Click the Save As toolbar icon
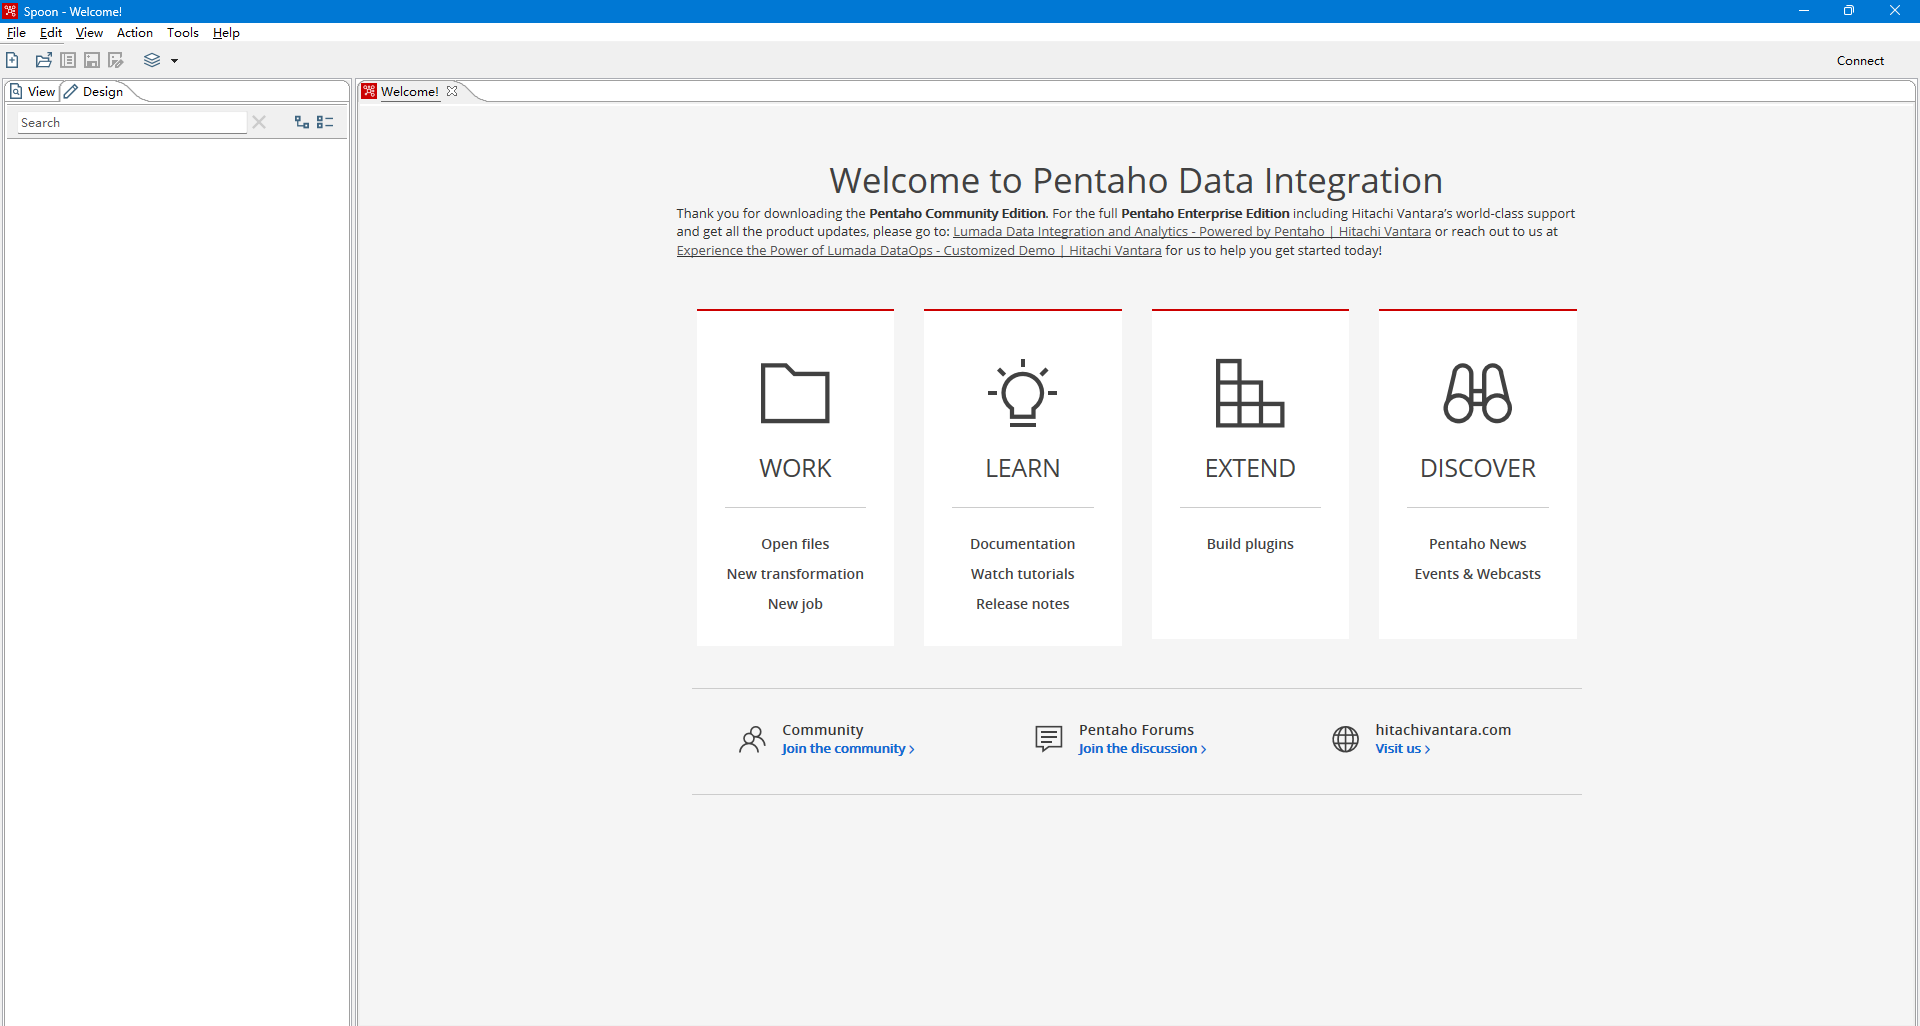 tap(116, 60)
